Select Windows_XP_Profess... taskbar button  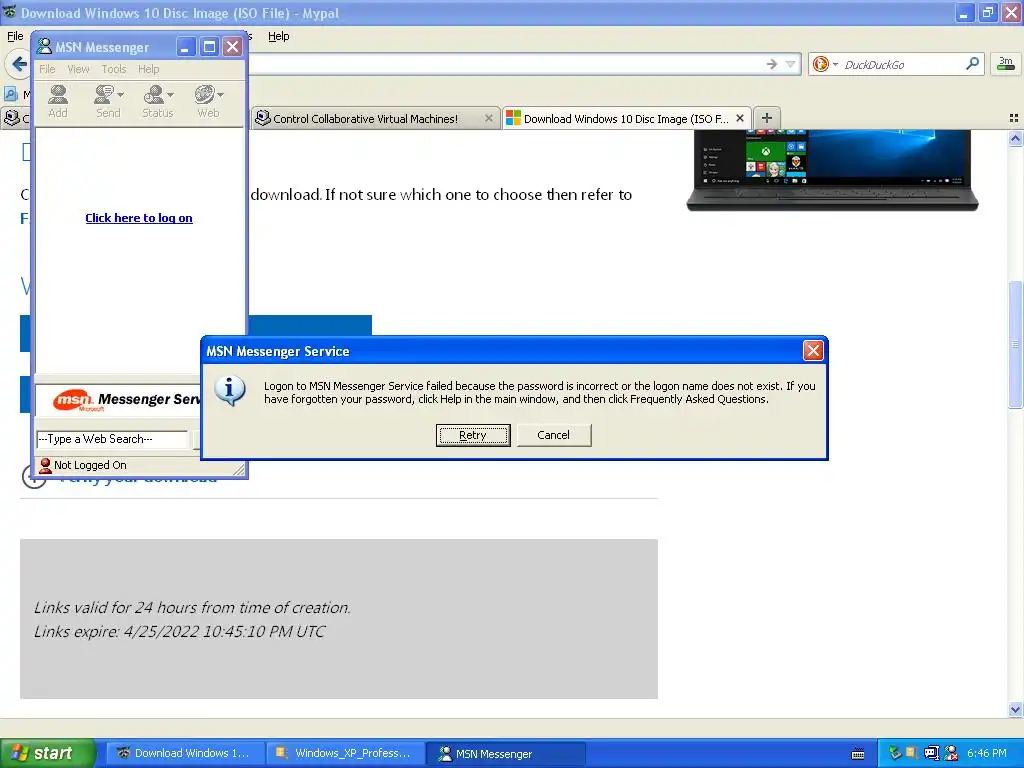tap(345, 754)
